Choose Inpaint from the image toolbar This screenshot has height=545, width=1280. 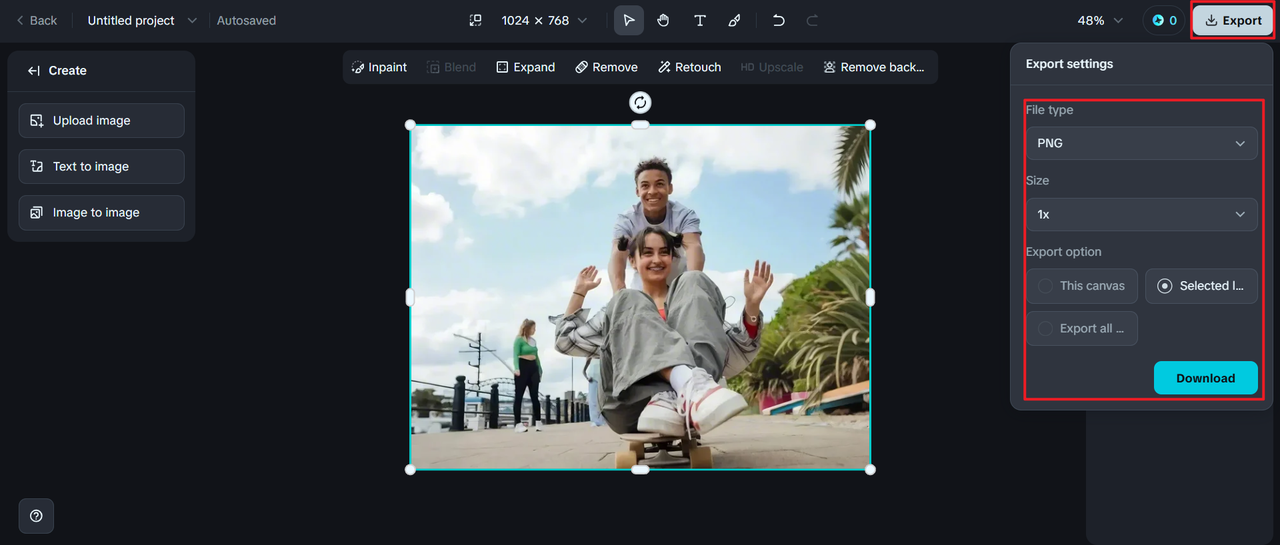(x=379, y=67)
